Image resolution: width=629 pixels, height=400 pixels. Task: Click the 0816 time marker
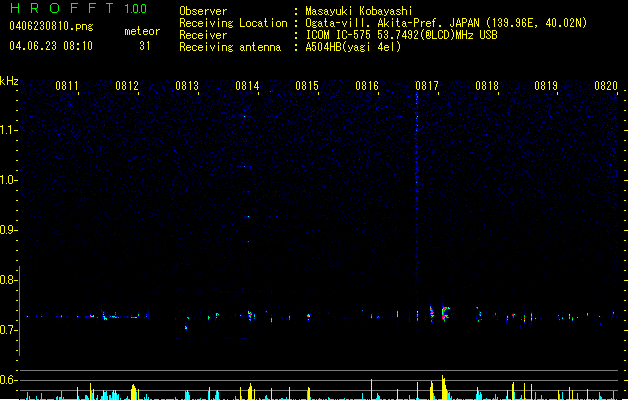coord(367,86)
